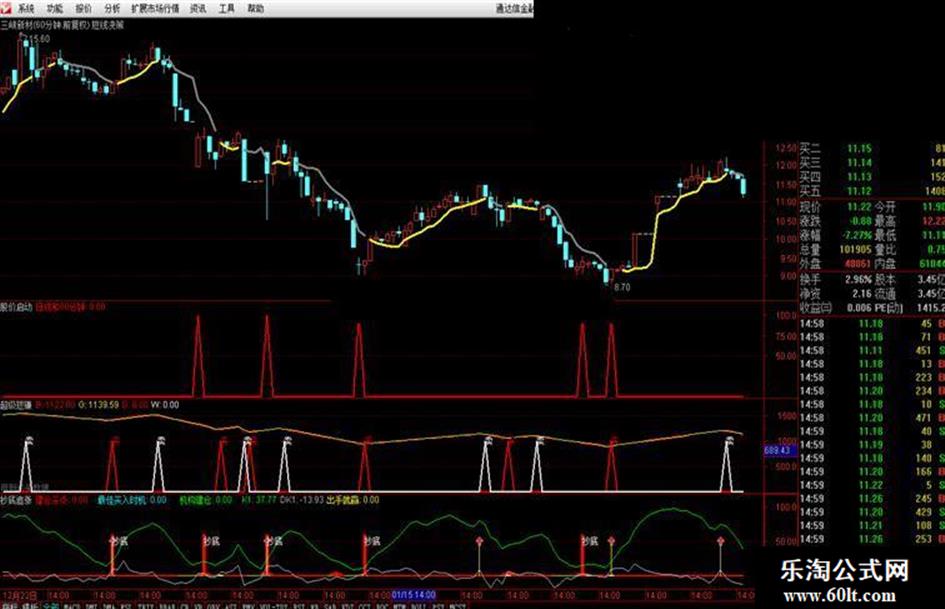Click the 出手就赢 indicator value
The height and width of the screenshot is (609, 945).
pyautogui.click(x=353, y=500)
